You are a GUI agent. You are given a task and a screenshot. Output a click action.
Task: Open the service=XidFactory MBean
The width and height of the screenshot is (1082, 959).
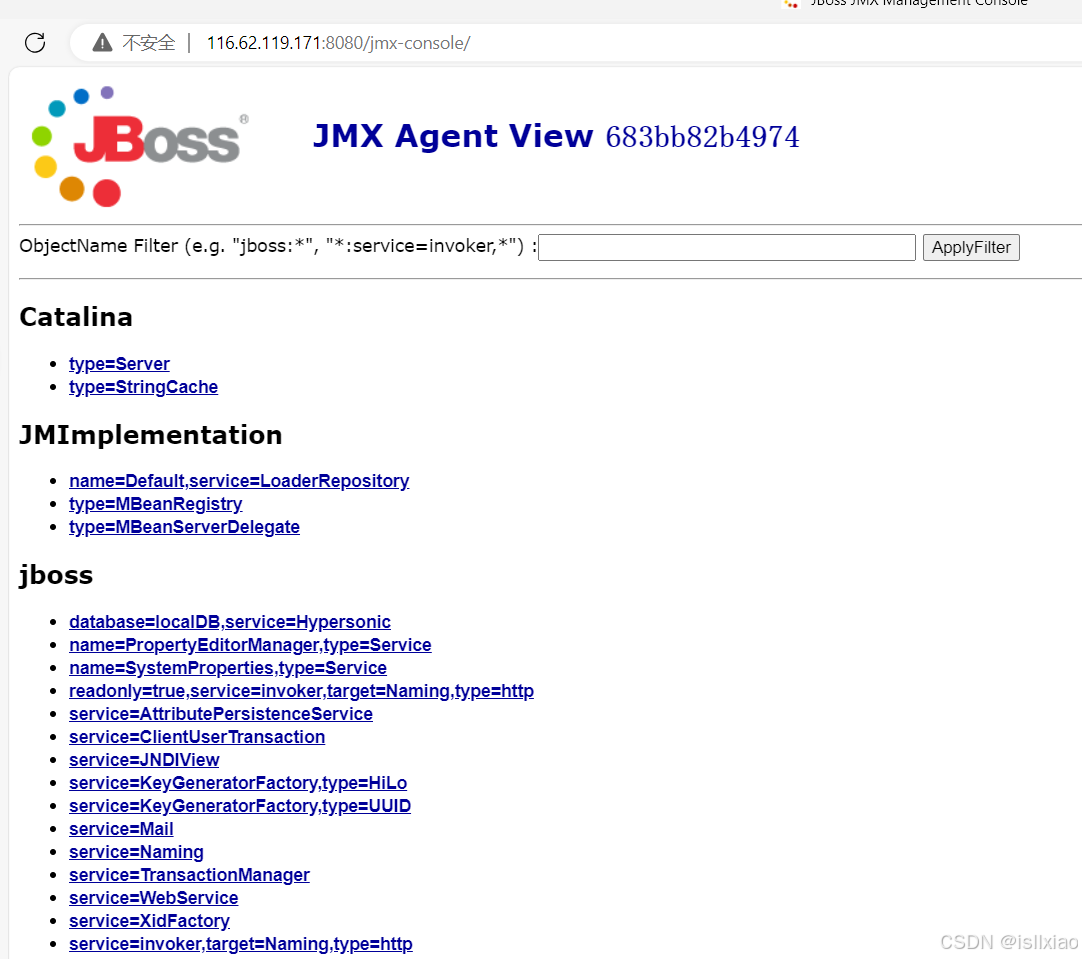pos(149,920)
